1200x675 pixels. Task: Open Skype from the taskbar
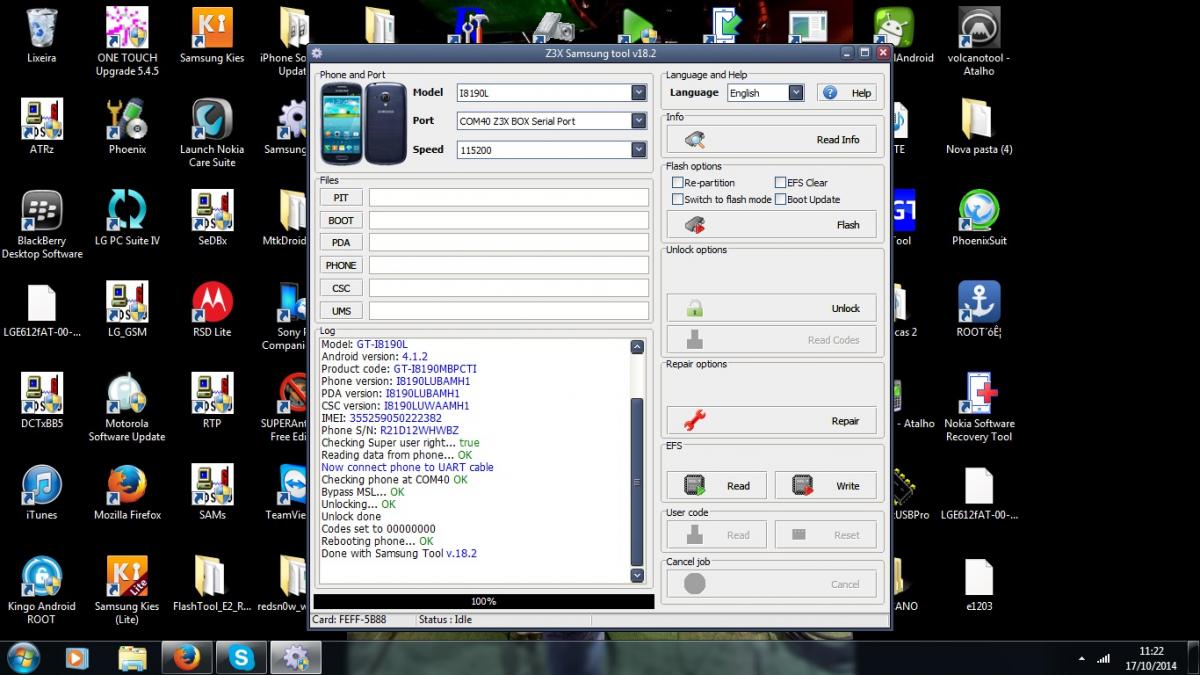[x=241, y=657]
